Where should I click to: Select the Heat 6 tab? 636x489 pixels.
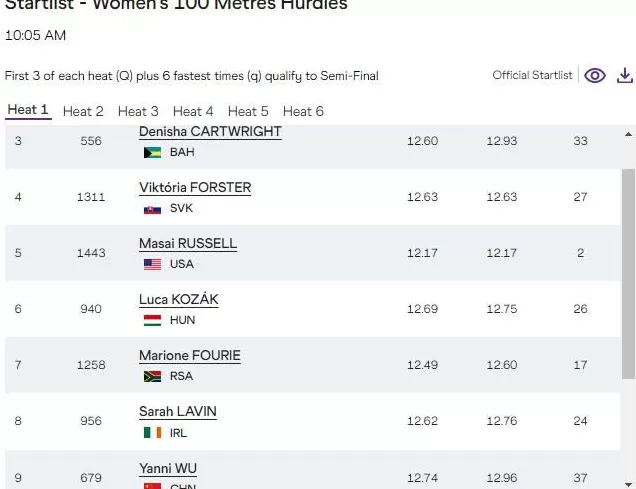coord(303,111)
